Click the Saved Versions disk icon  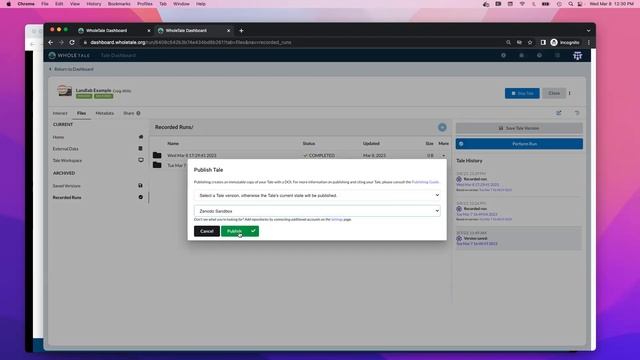coord(140,185)
